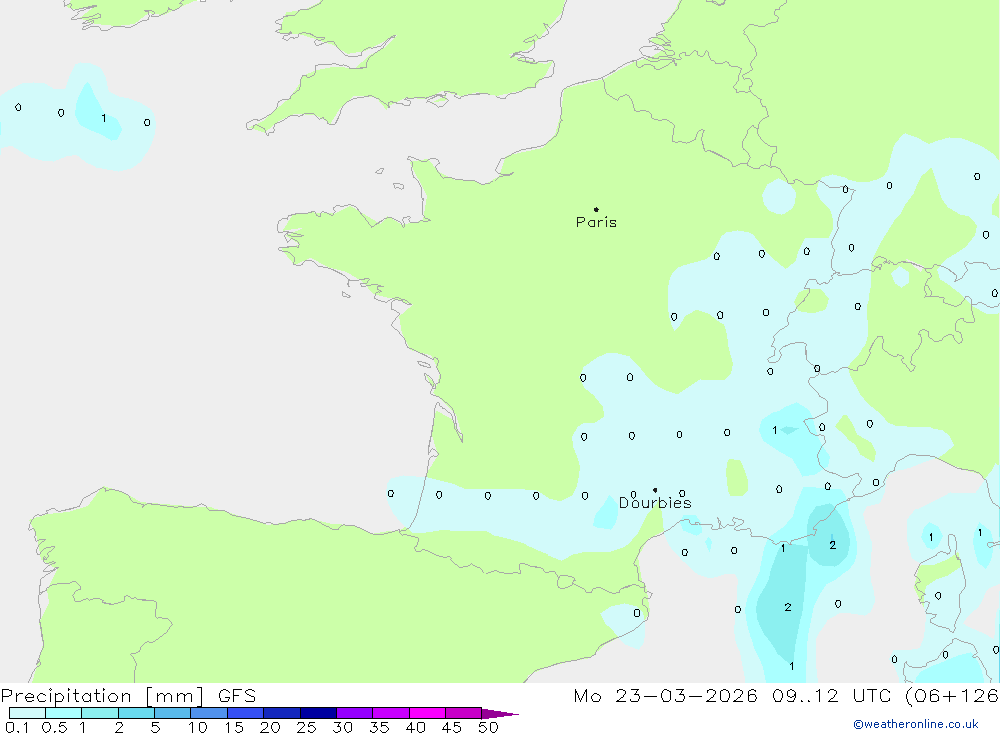1000x733 pixels.
Task: Click the black dot marking Dourbies
Action: 655,490
